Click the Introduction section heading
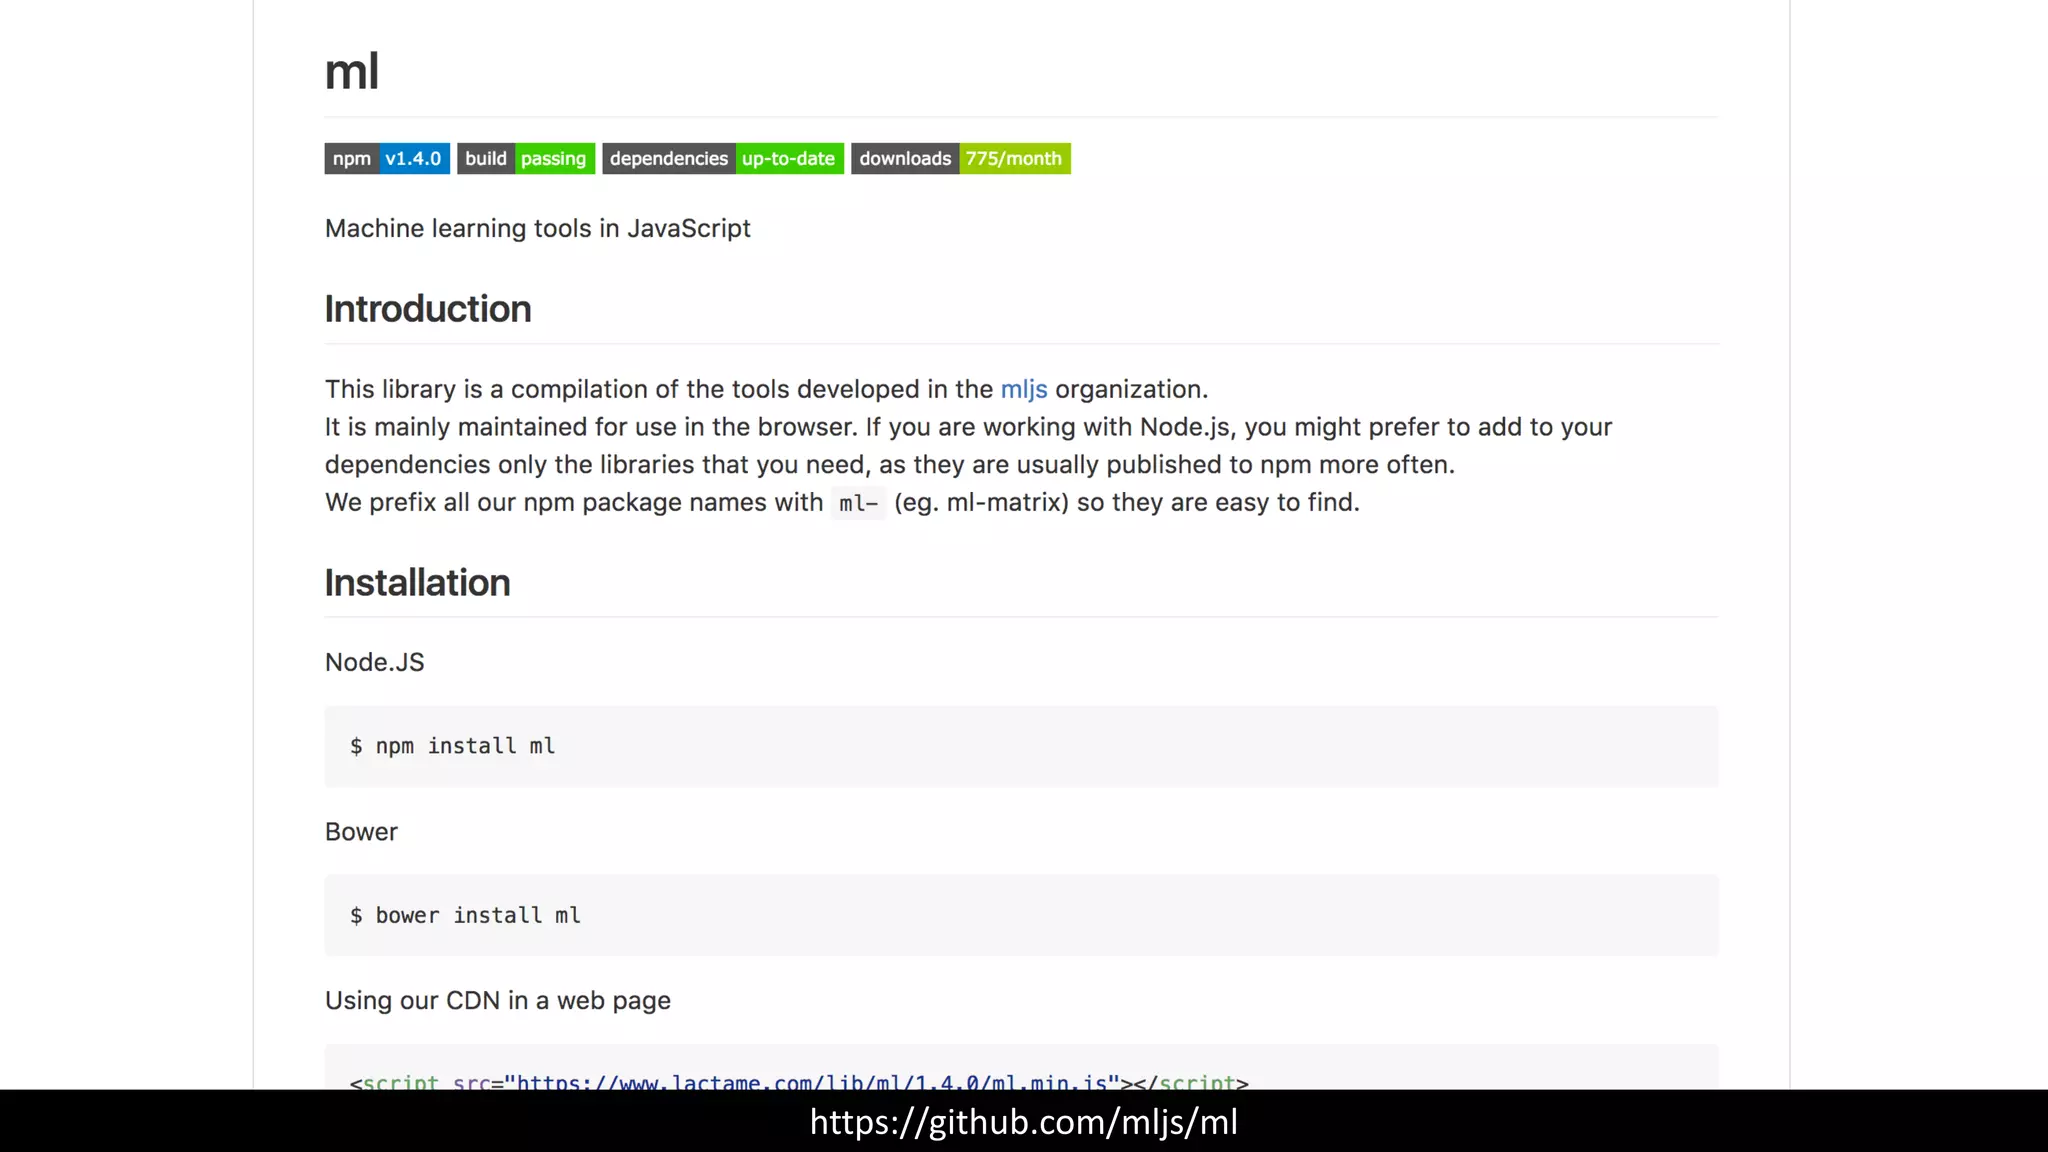Screen dimensions: 2048x1152 pyautogui.click(x=427, y=309)
